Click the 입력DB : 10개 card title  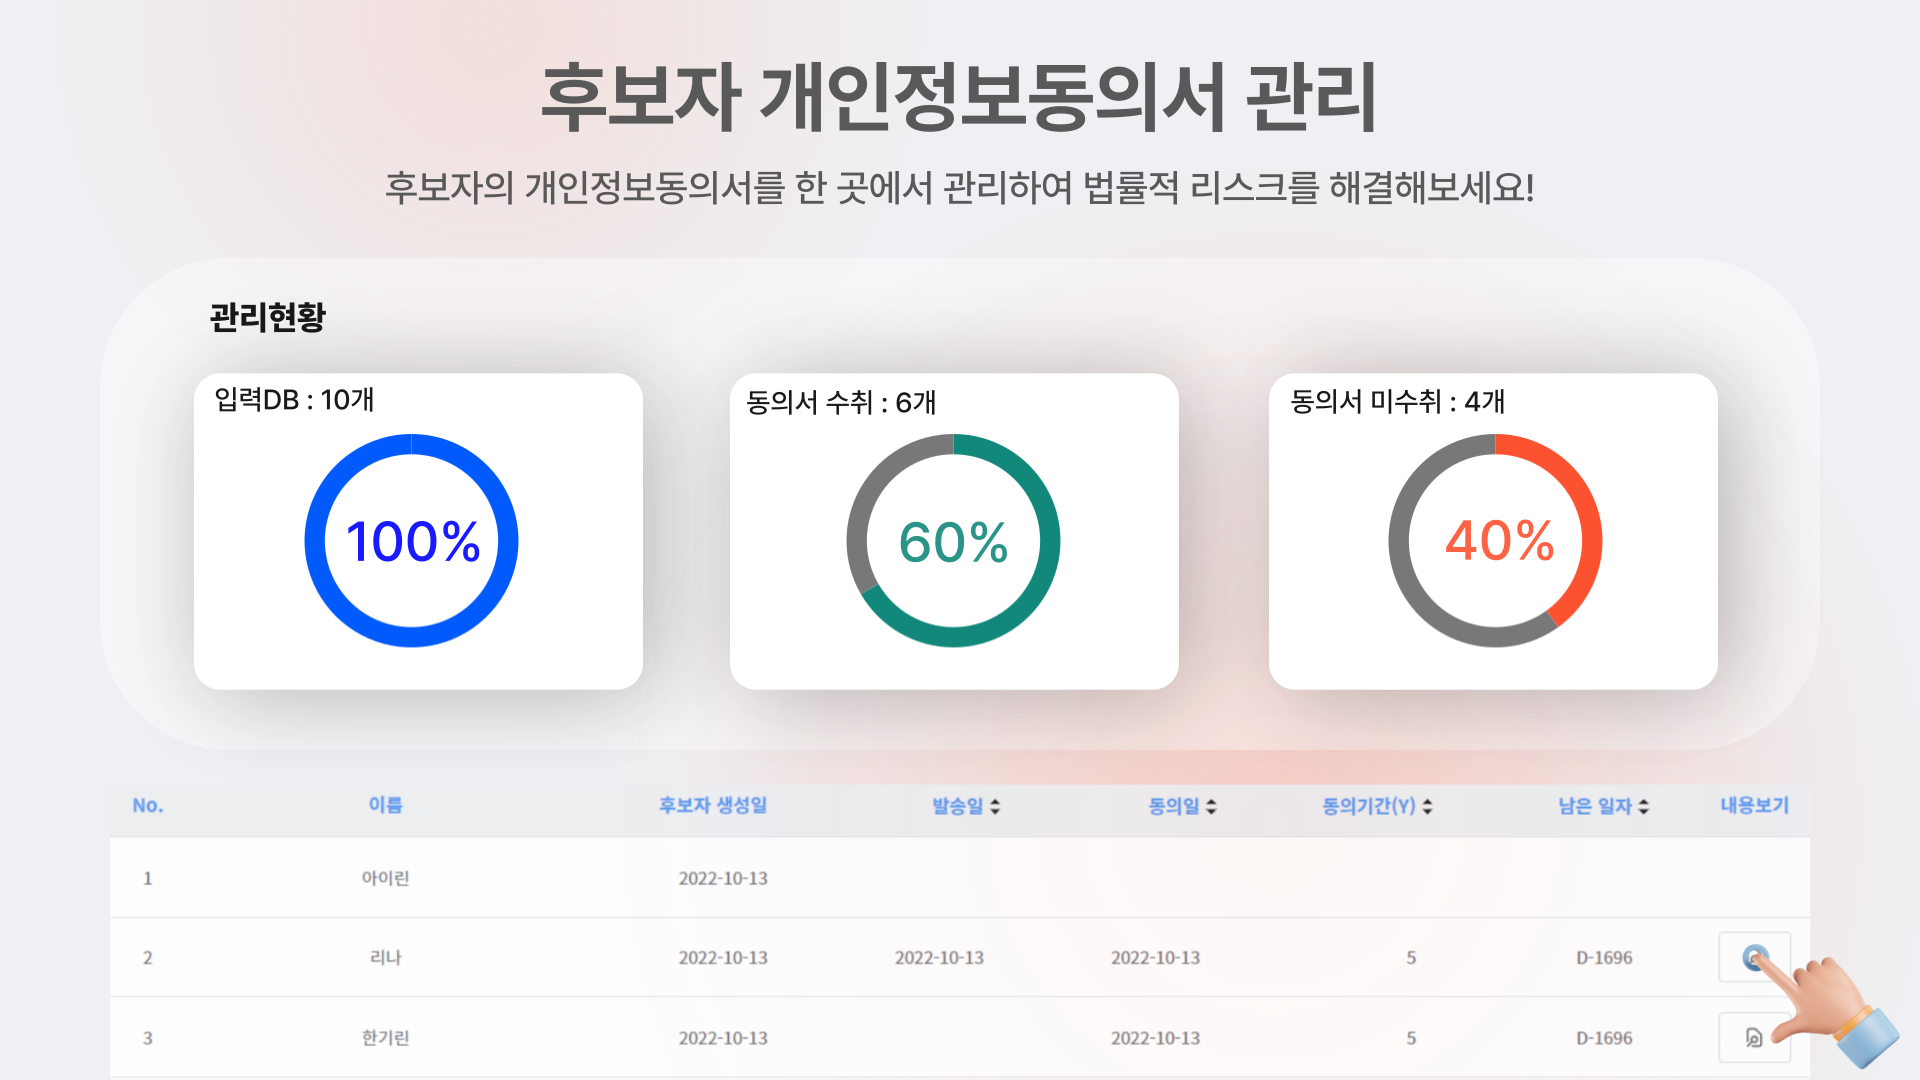coord(294,400)
